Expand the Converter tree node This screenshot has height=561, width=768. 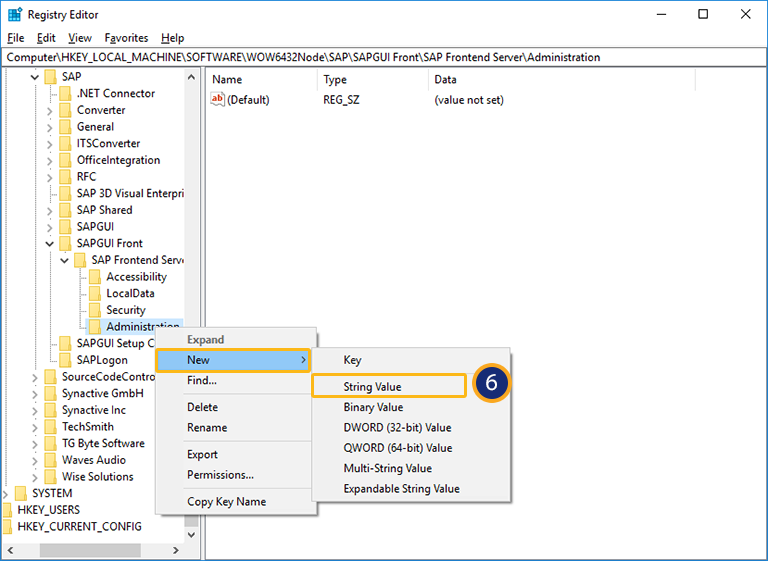click(x=50, y=110)
